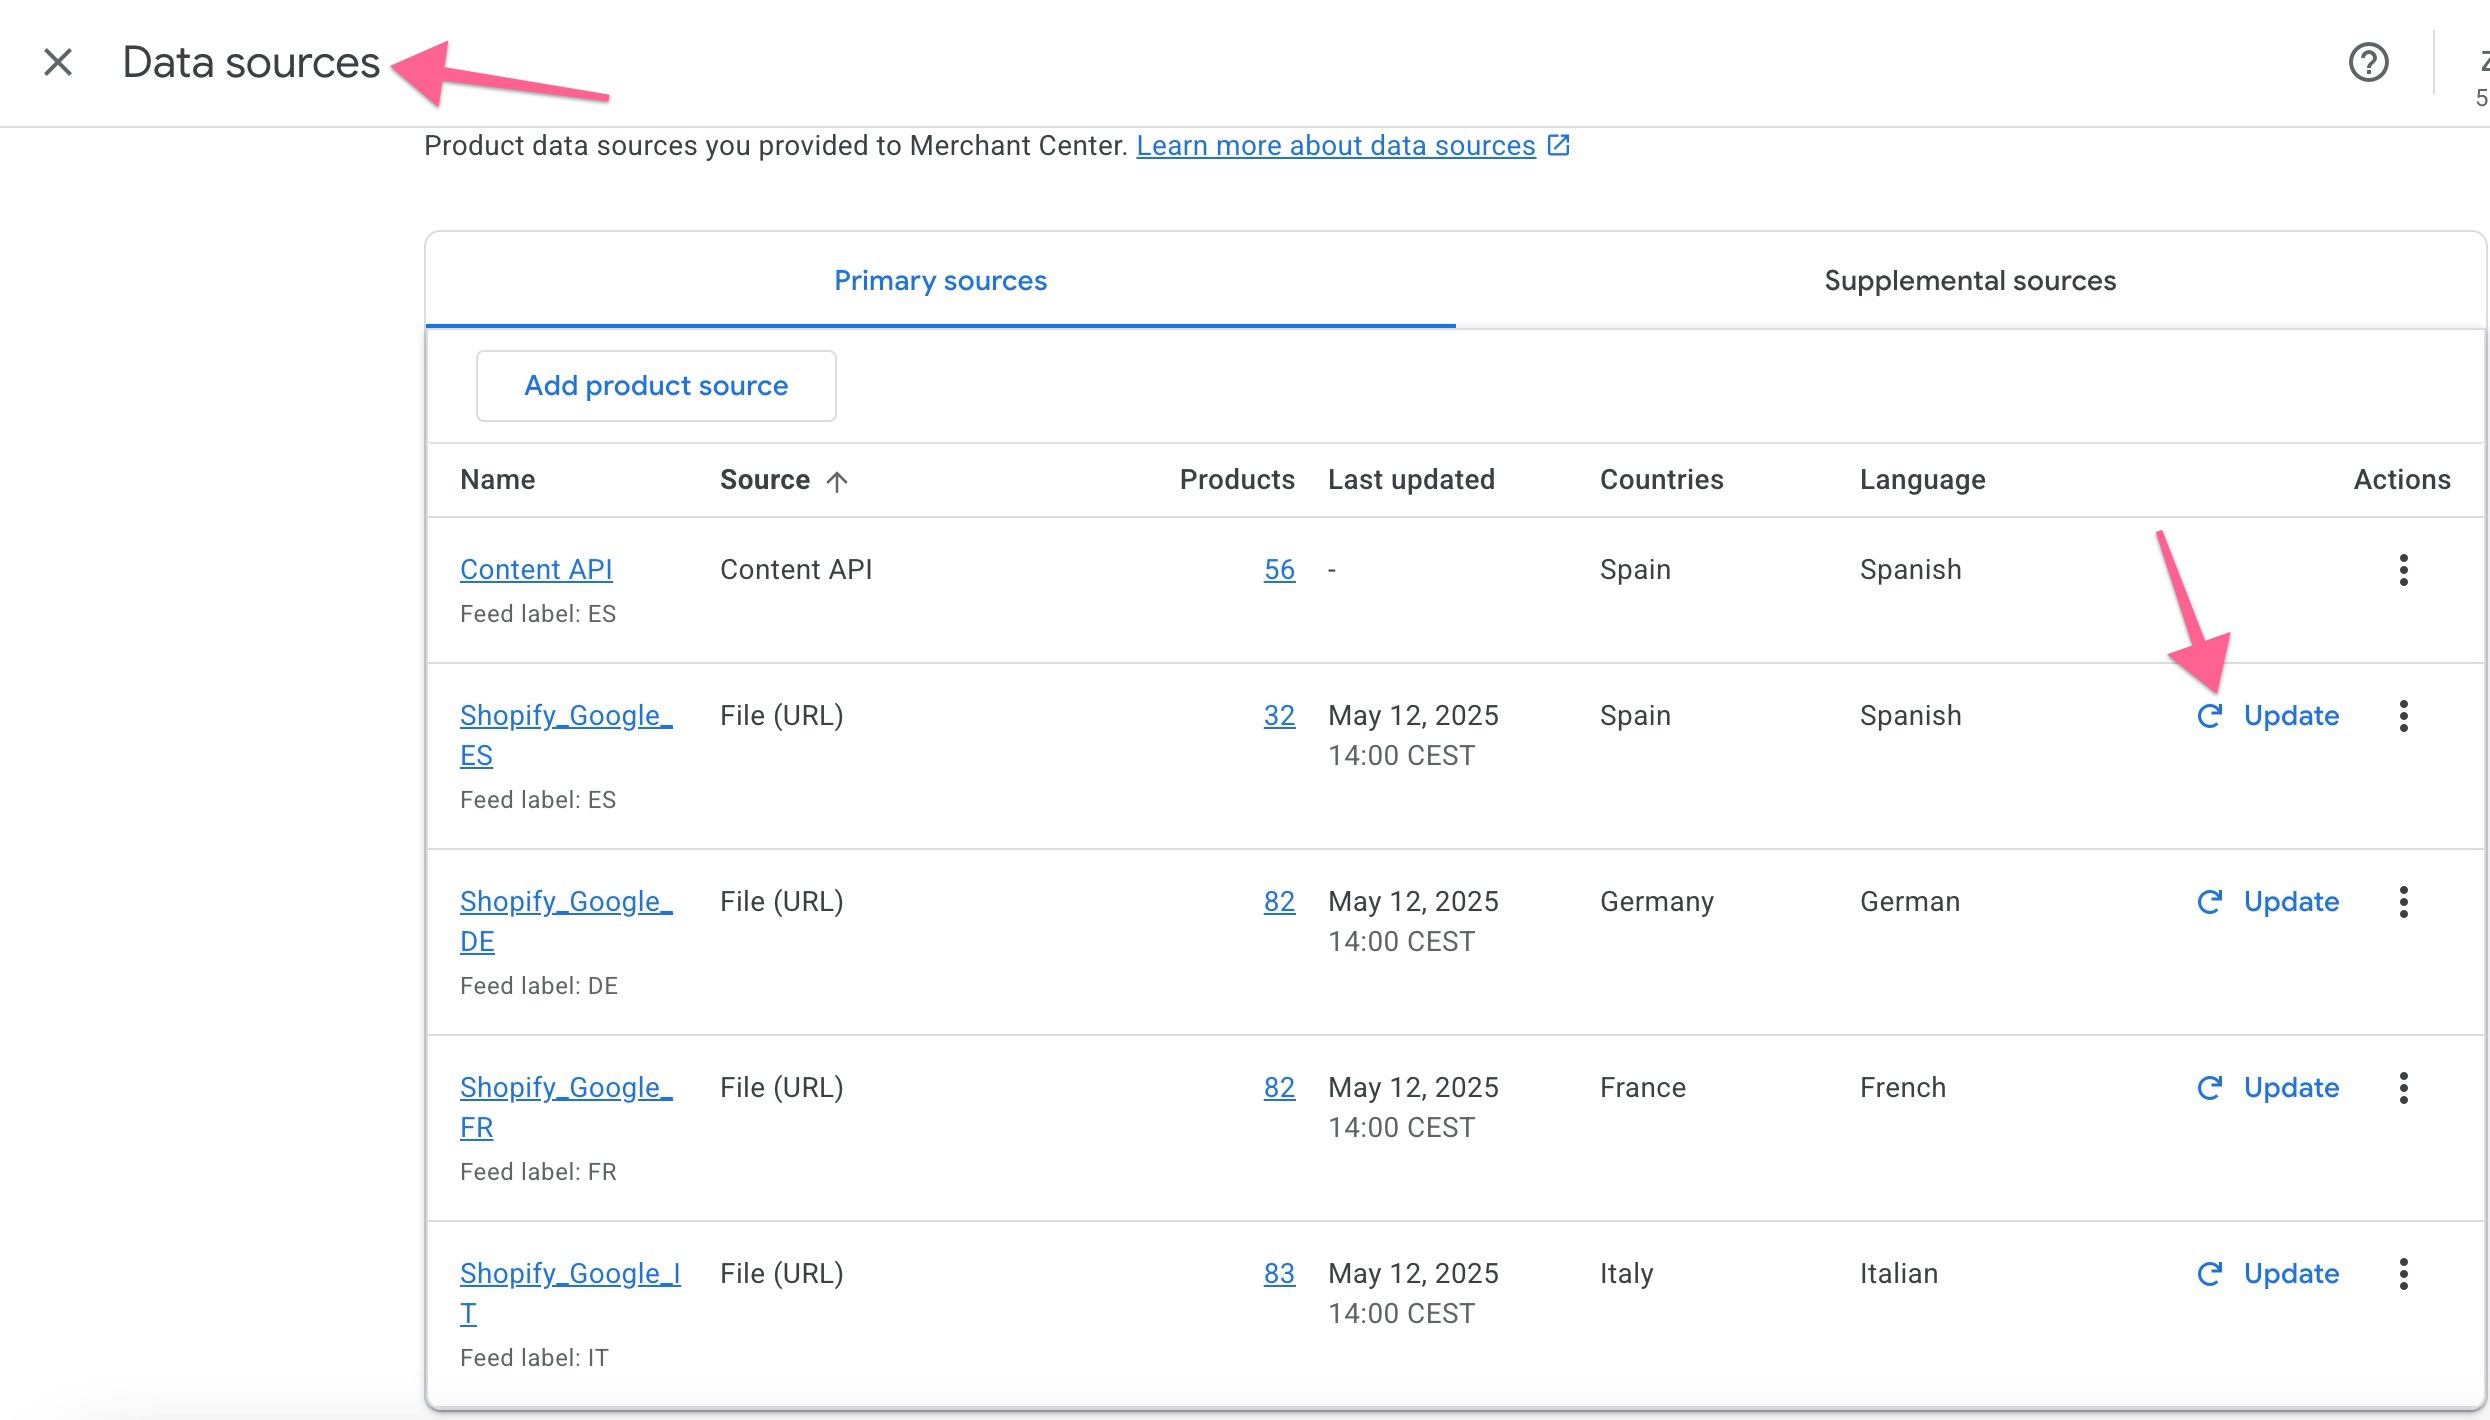Viewport: 2490px width, 1420px height.
Task: Click 'Feed label: FR' text
Action: [x=538, y=1172]
